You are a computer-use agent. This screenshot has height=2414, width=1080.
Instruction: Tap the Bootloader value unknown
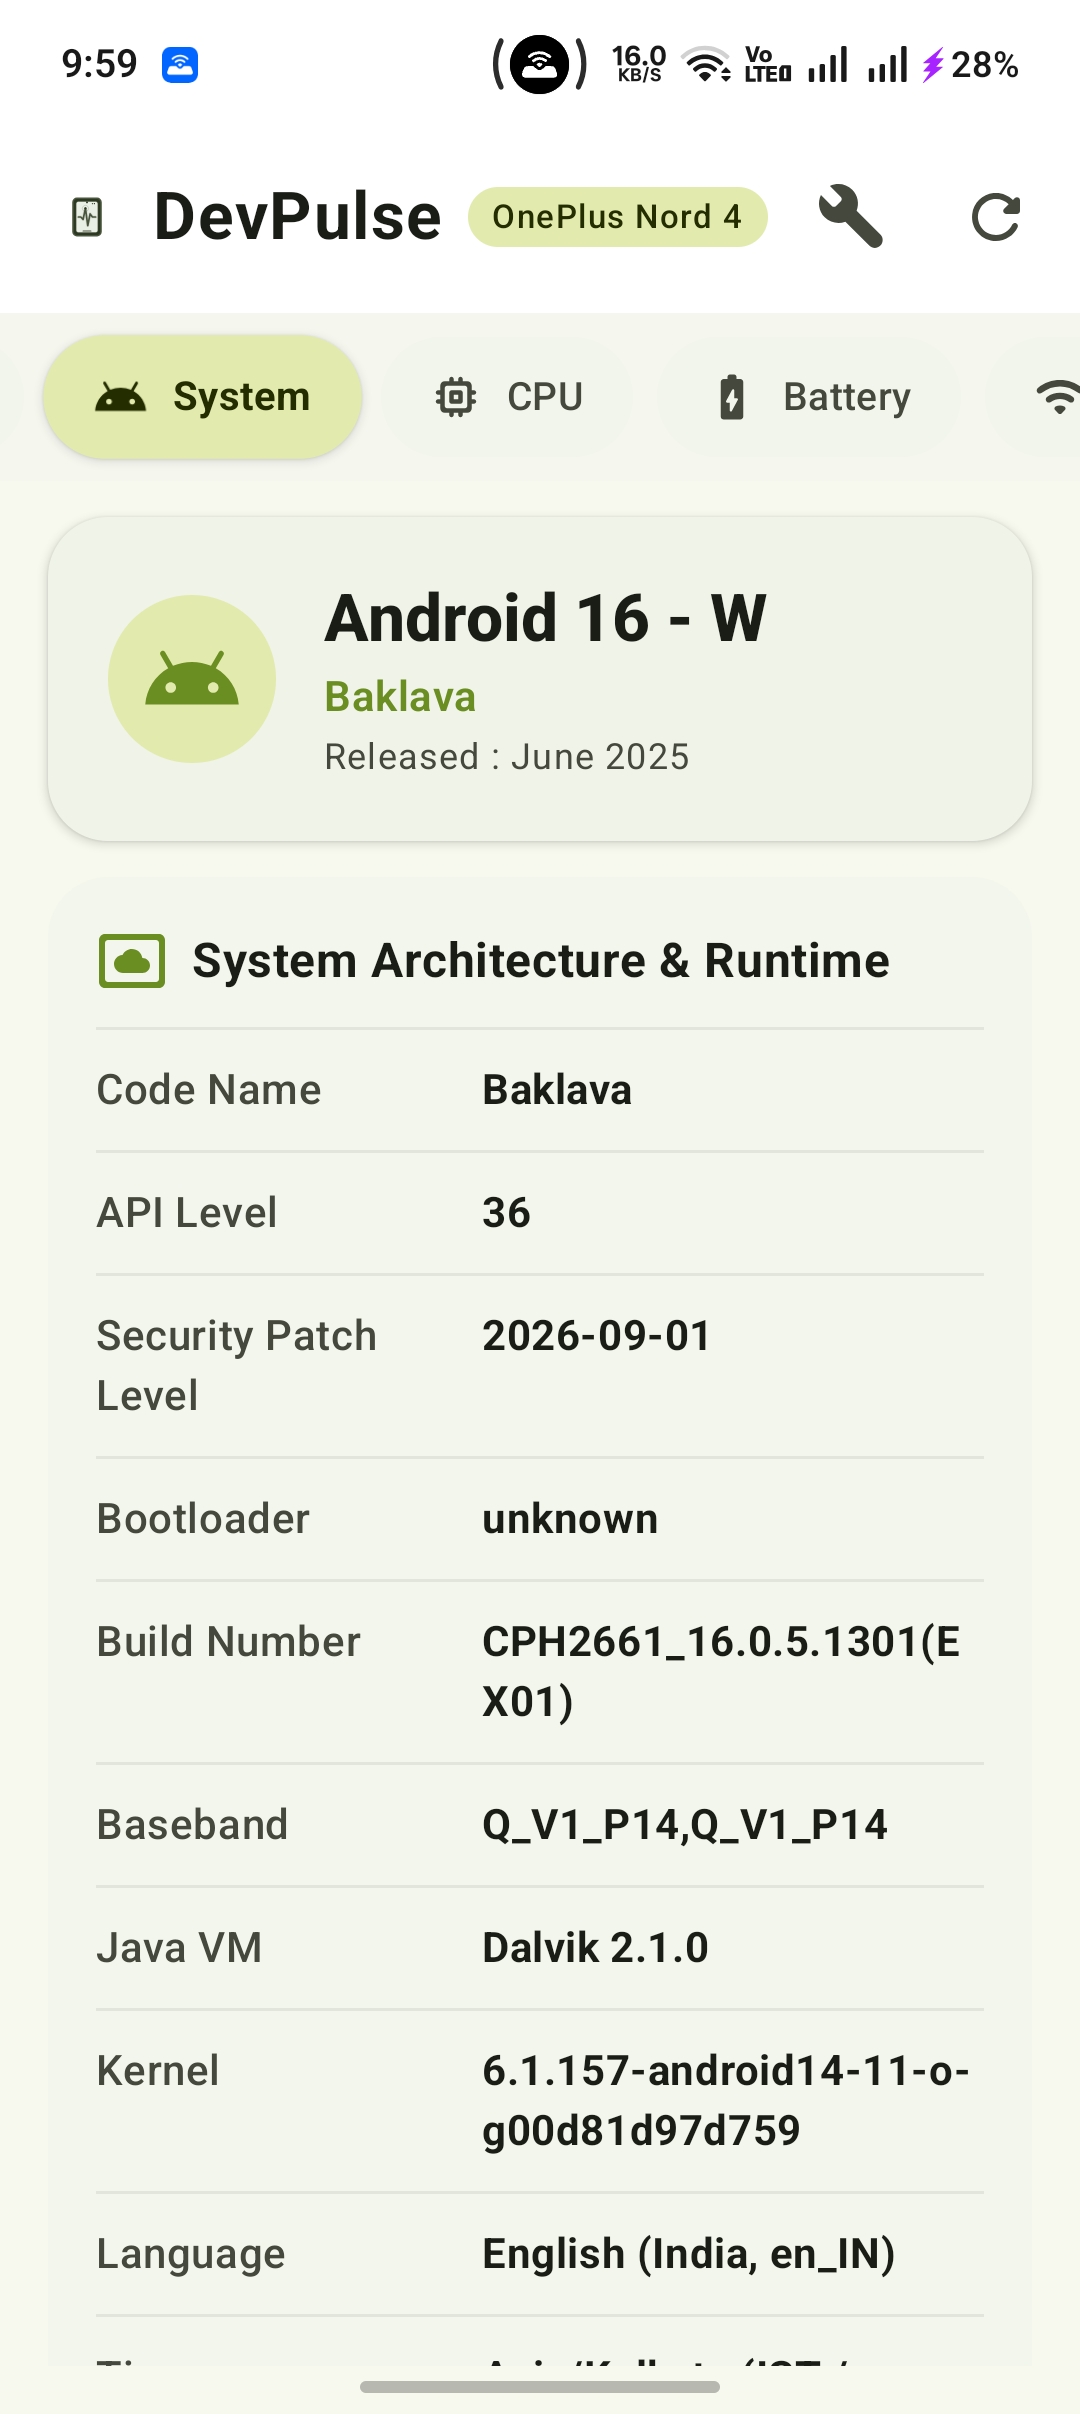[570, 1519]
